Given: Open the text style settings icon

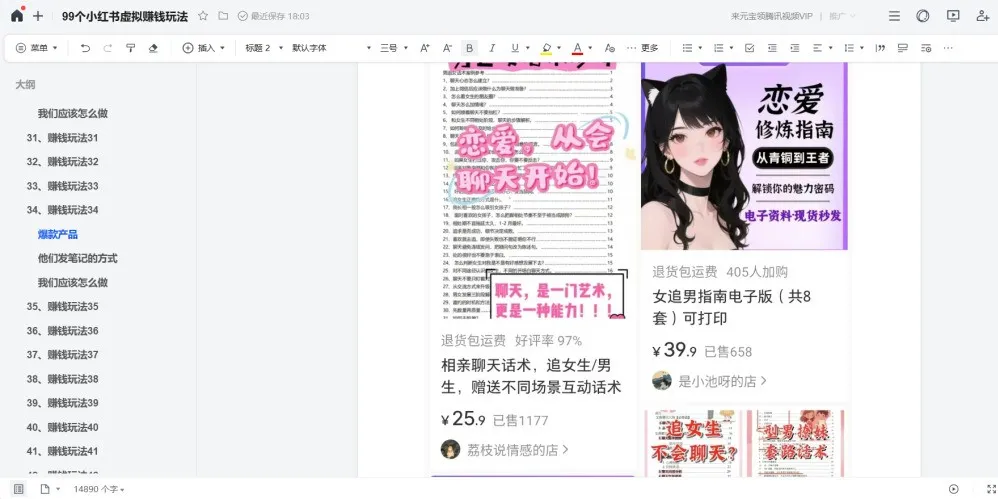Looking at the screenshot, I should click(610, 48).
